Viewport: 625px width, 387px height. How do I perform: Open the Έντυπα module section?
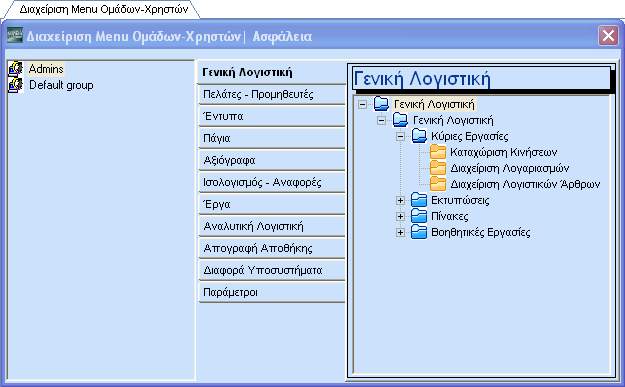click(272, 116)
